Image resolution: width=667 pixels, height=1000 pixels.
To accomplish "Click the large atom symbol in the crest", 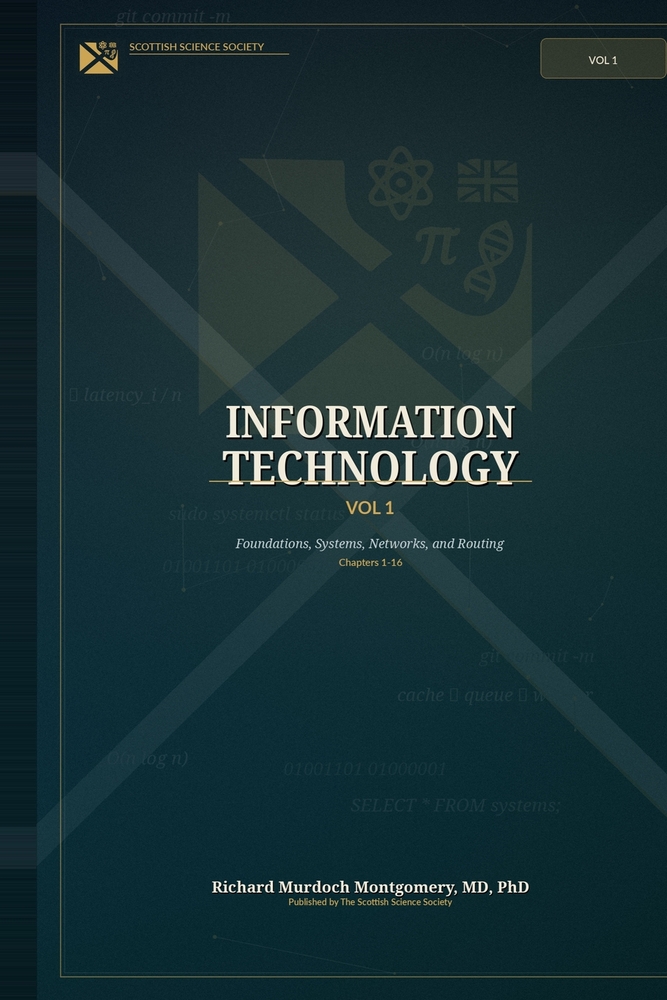I will (400, 183).
